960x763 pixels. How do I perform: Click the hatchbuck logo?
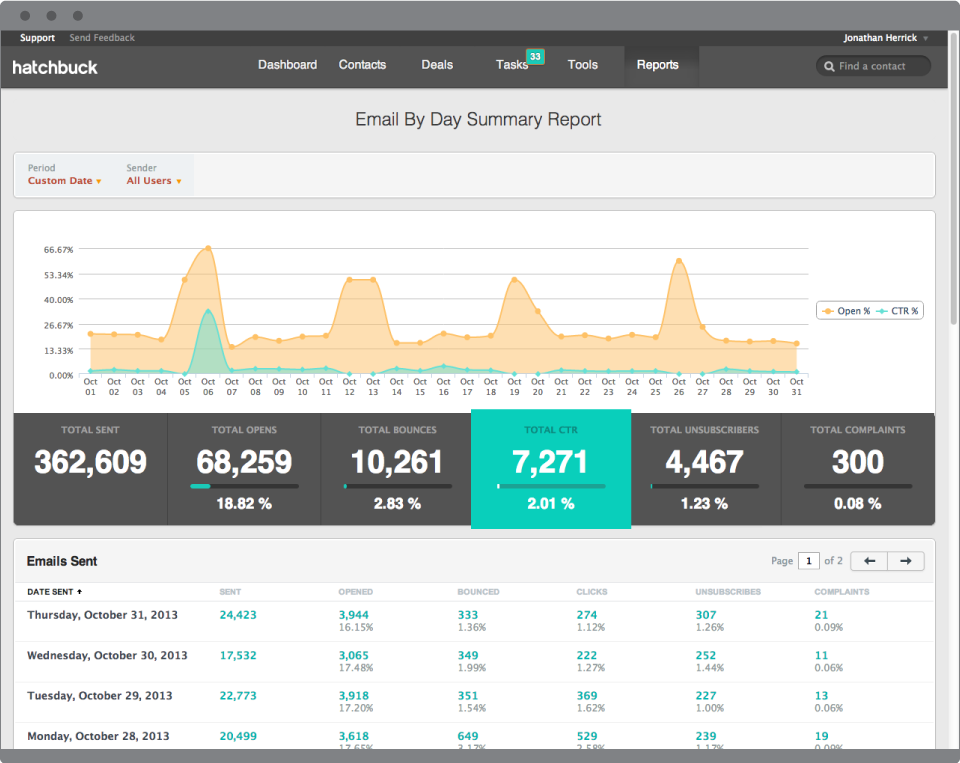(54, 67)
